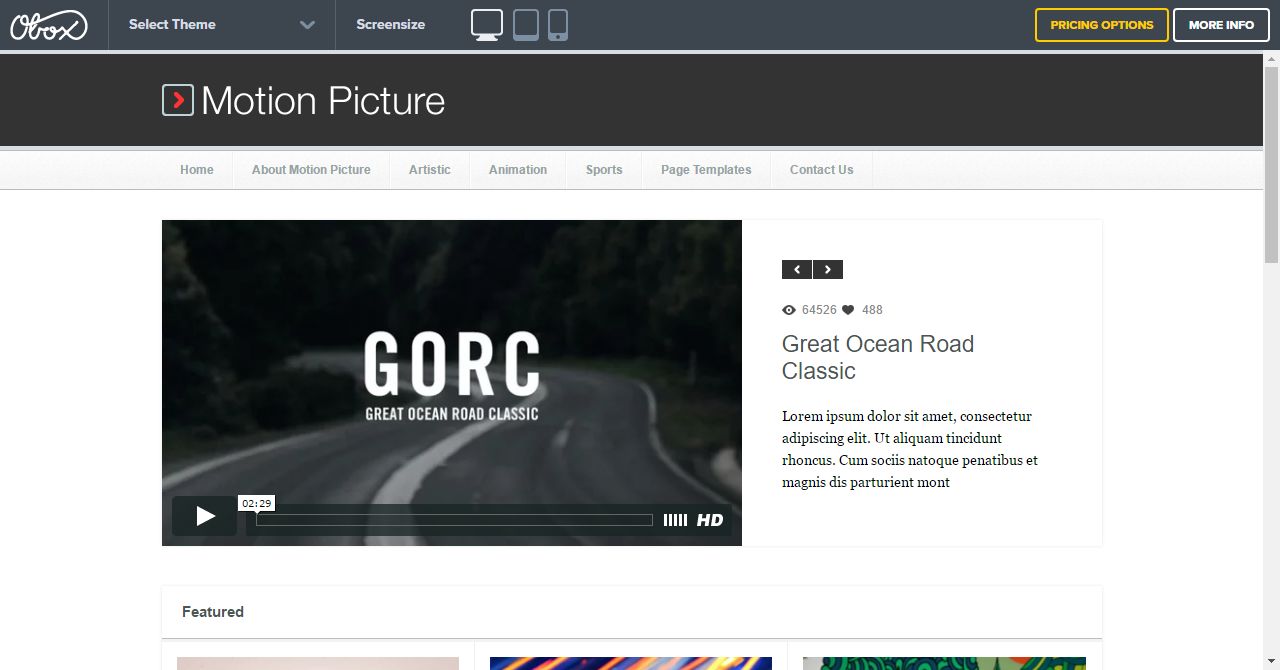Click the Featured section heading
The width and height of the screenshot is (1280, 670).
[213, 612]
